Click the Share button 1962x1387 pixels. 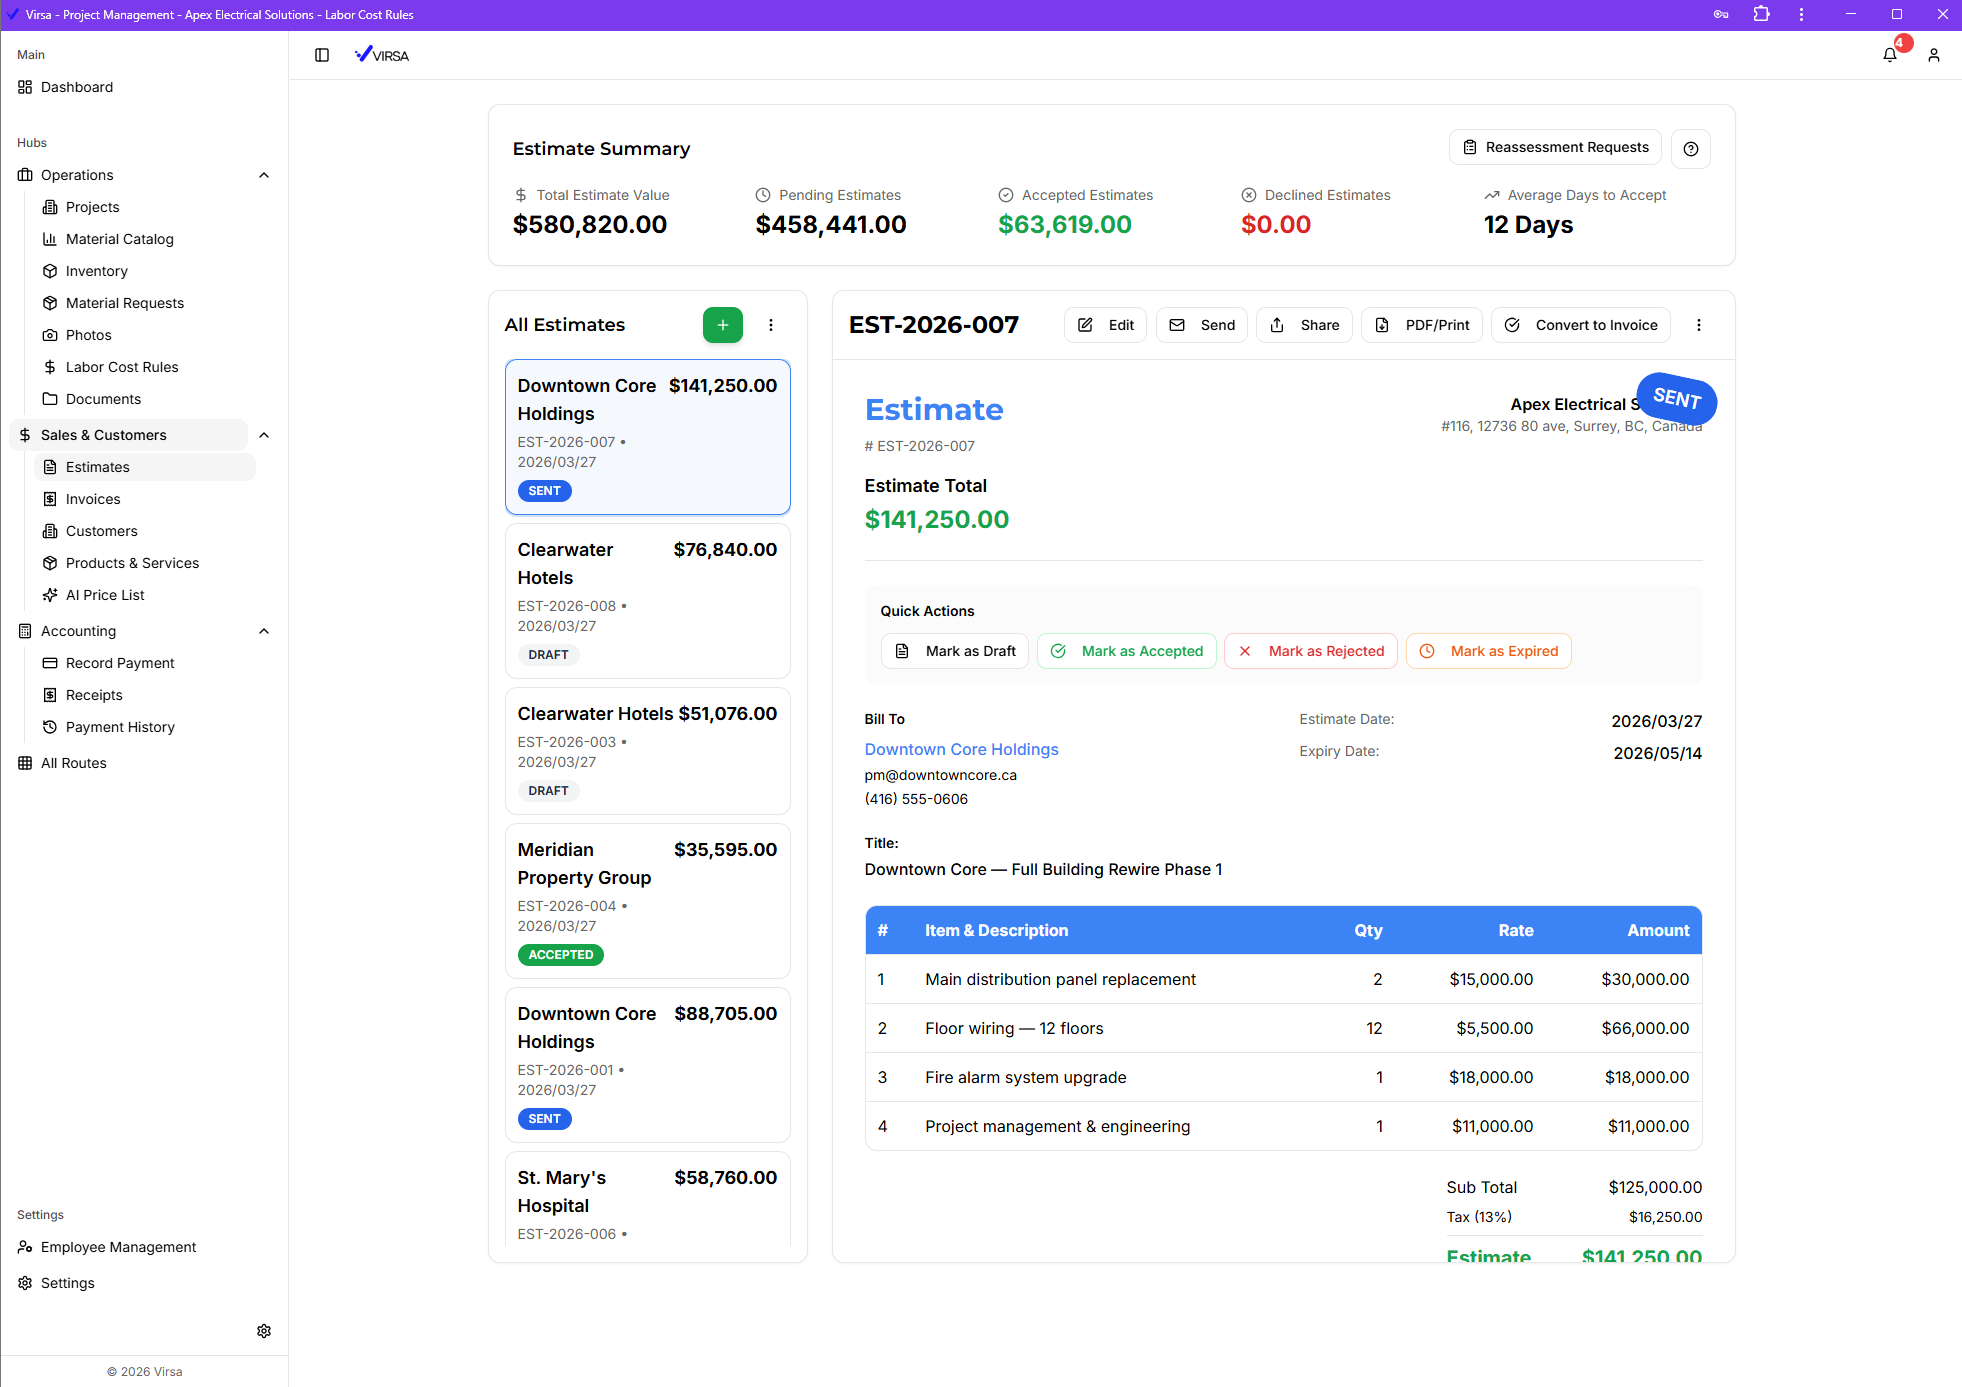tap(1304, 325)
